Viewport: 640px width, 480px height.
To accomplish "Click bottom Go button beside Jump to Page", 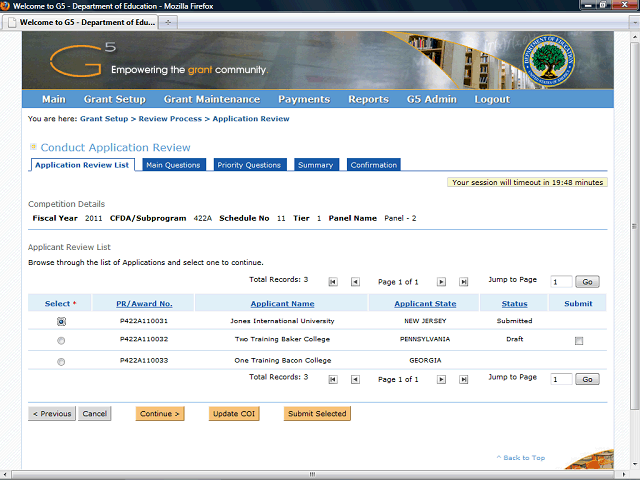I will [587, 379].
